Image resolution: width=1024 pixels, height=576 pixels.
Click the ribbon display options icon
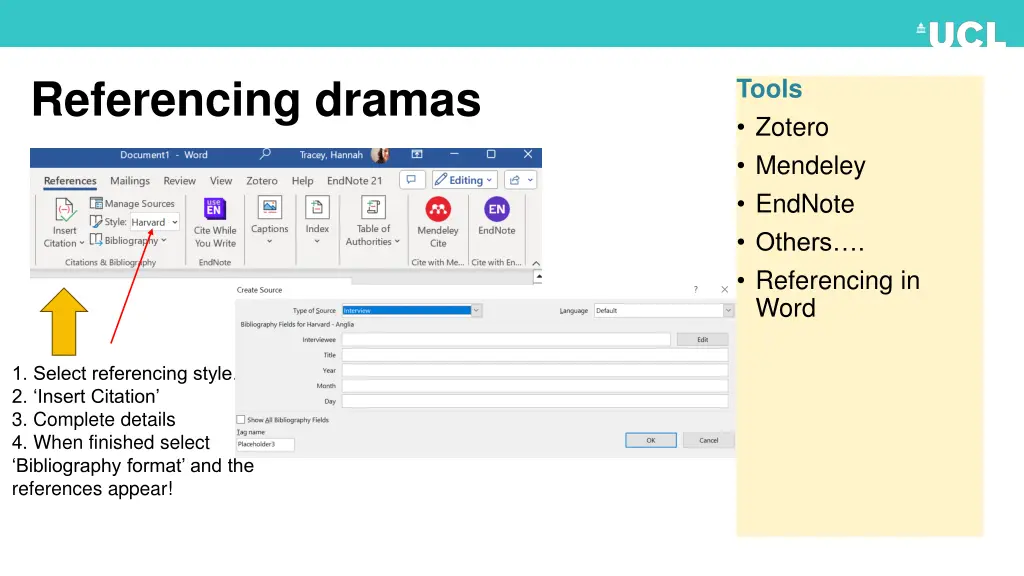[417, 154]
